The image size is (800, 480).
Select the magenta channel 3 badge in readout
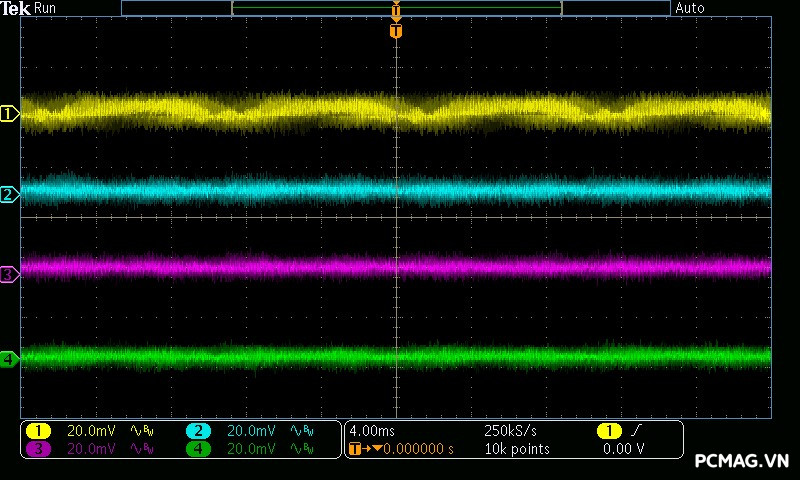(38, 449)
